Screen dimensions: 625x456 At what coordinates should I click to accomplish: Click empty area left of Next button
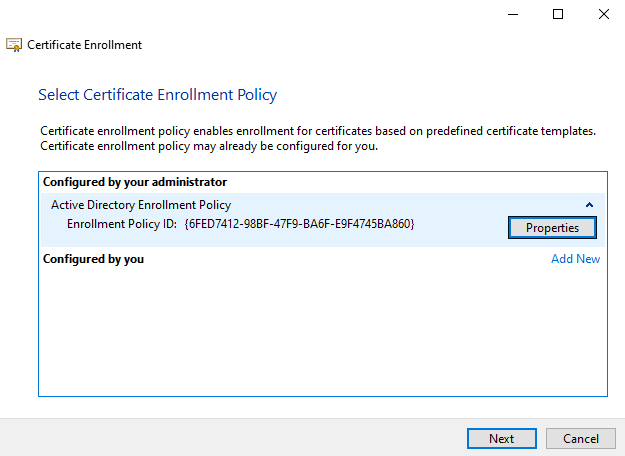pos(250,438)
